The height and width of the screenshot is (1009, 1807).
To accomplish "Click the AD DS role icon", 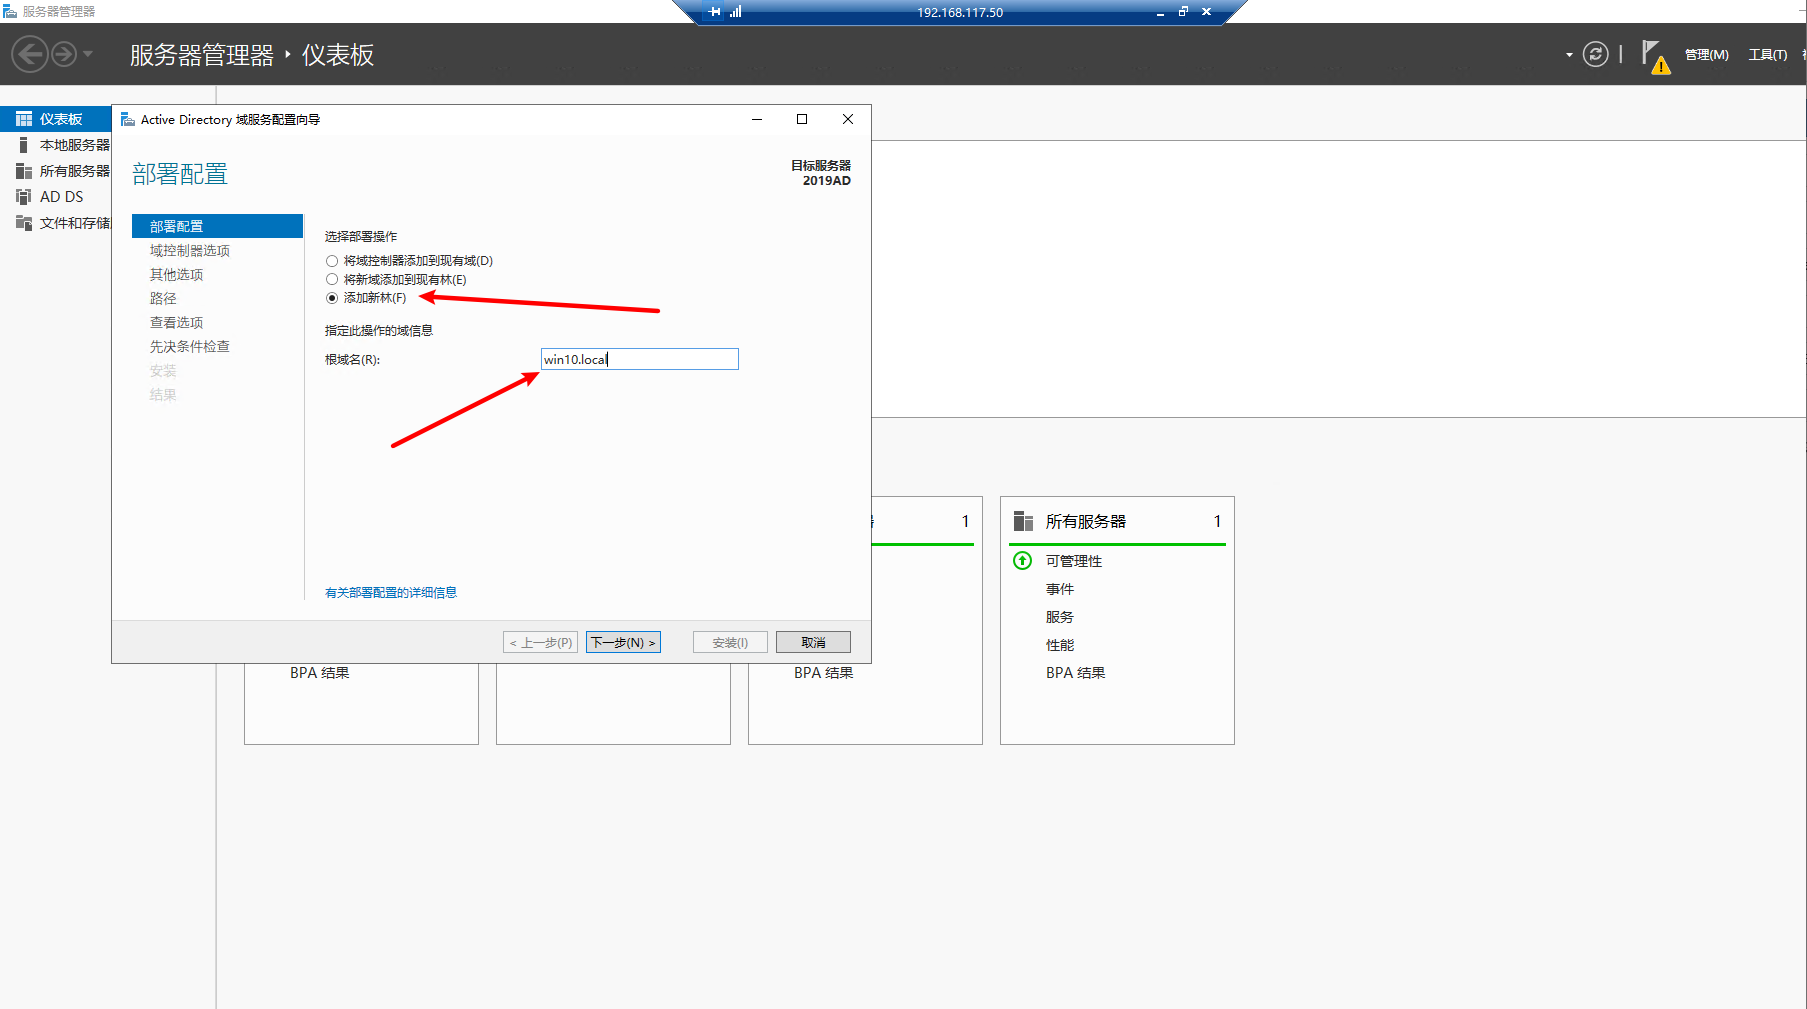I will click(x=24, y=197).
